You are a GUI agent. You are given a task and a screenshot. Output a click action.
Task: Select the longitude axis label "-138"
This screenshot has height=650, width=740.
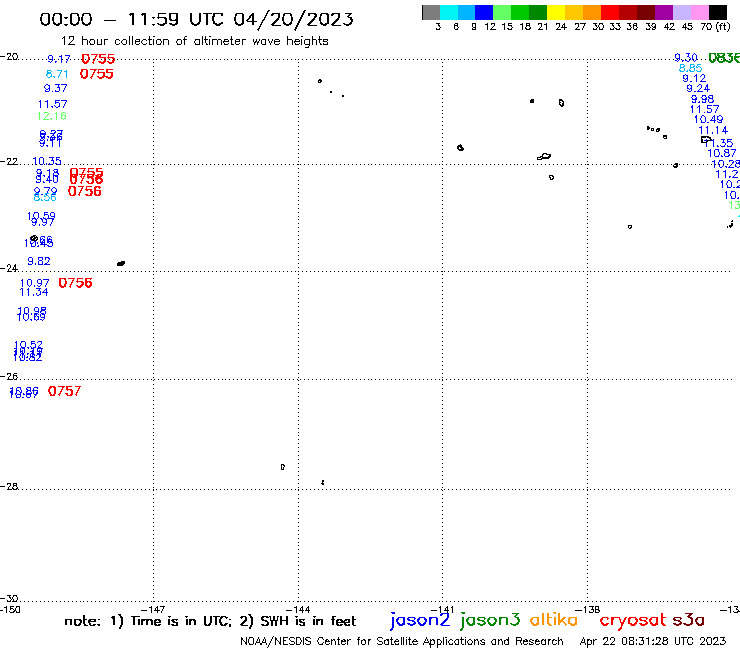(588, 609)
